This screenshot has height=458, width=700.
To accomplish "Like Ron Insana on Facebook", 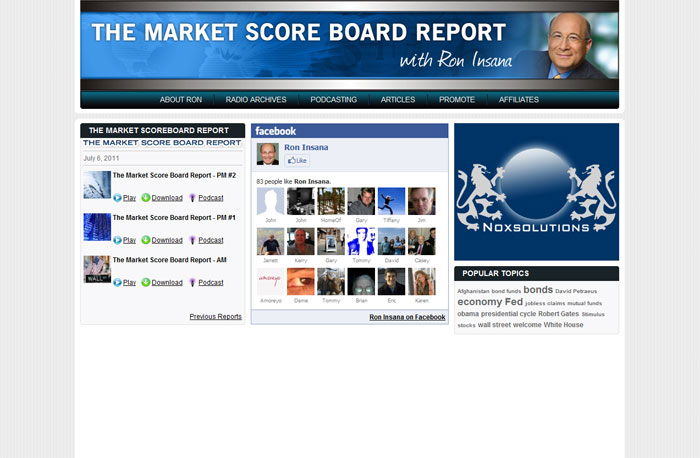I will tap(297, 160).
